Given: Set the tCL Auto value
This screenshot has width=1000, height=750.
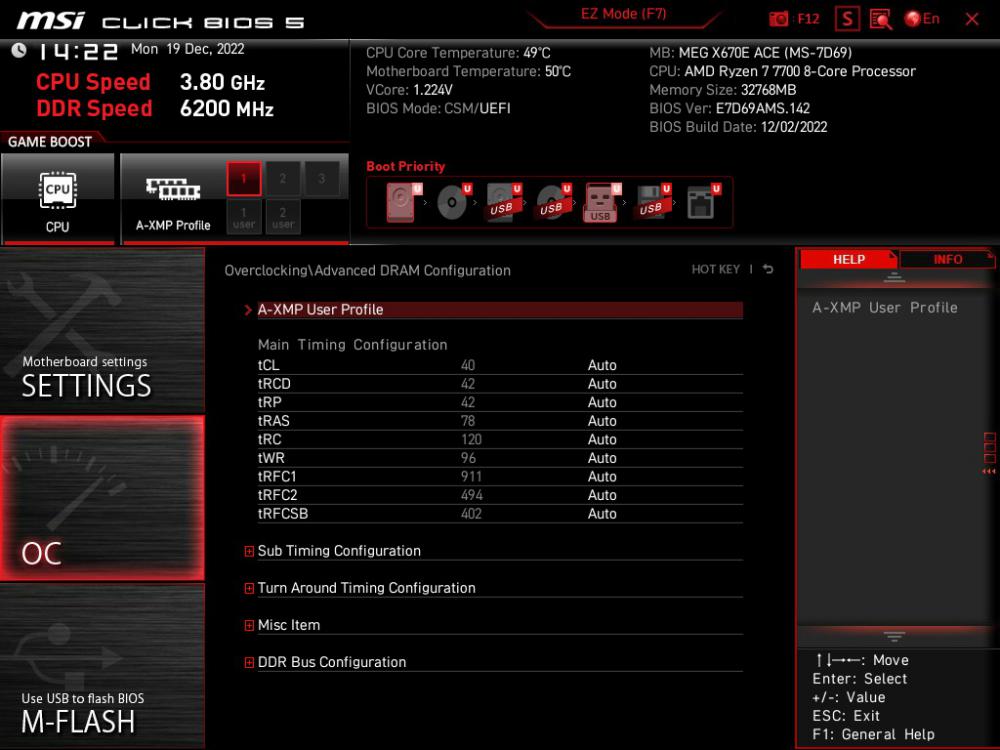Looking at the screenshot, I should (601, 365).
